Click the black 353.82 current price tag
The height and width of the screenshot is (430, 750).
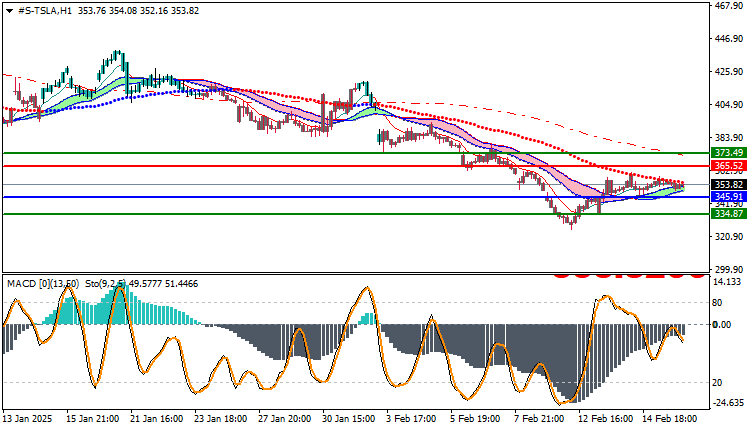click(x=728, y=185)
